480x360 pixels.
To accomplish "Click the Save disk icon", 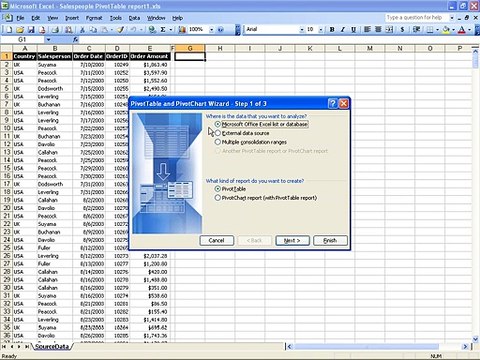I will pos(31,30).
